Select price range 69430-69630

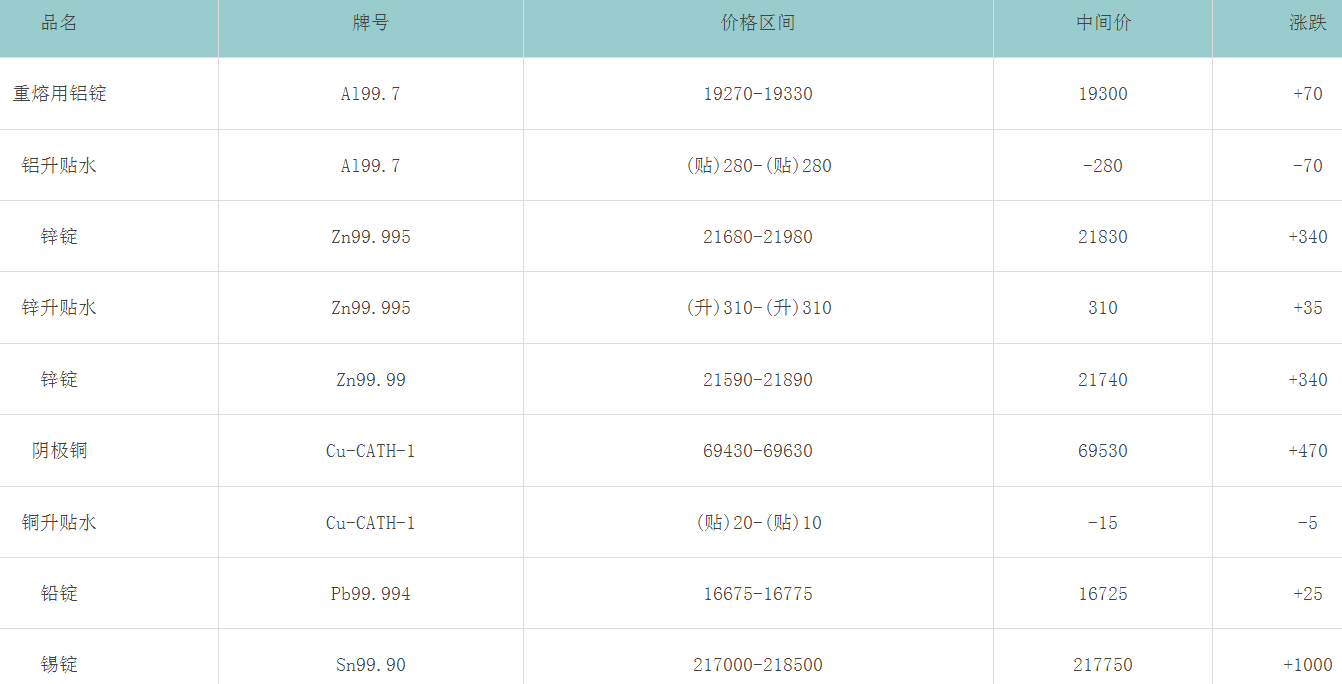[x=758, y=451]
